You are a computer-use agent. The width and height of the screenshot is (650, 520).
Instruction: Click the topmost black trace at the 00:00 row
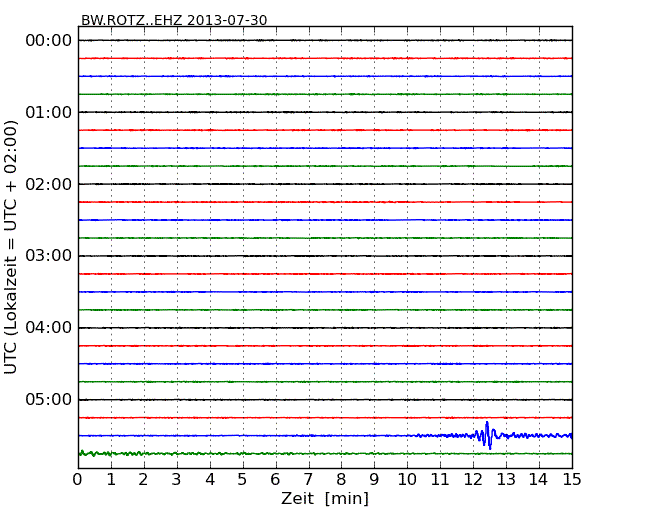[x=300, y=40]
